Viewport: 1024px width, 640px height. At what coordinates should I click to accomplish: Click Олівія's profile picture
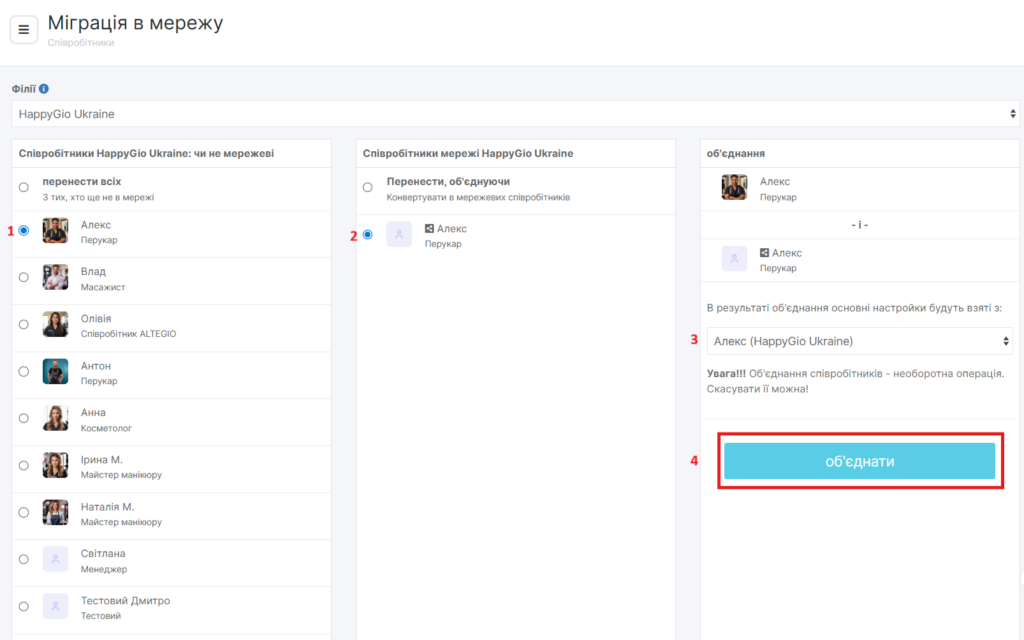(55, 324)
